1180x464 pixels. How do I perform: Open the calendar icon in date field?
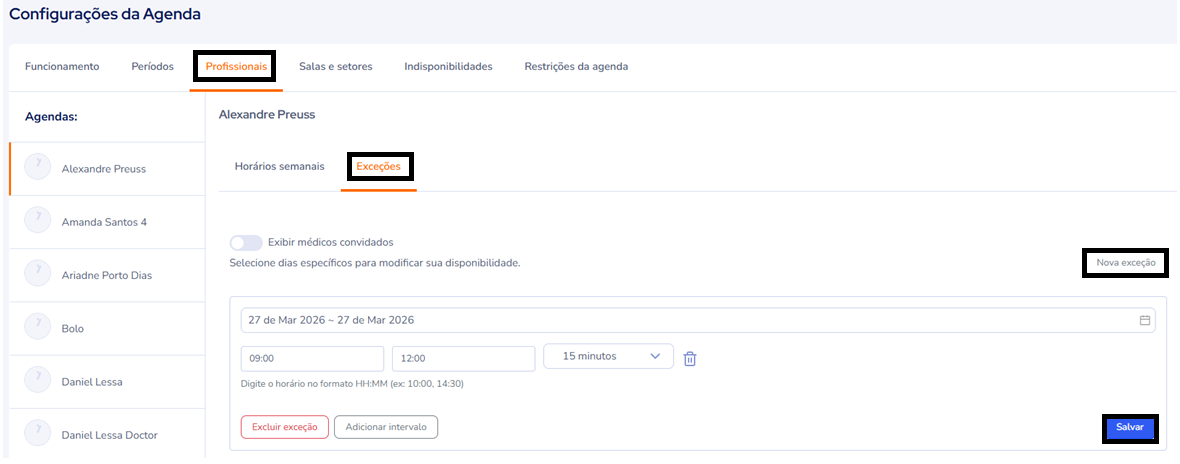(x=1144, y=321)
